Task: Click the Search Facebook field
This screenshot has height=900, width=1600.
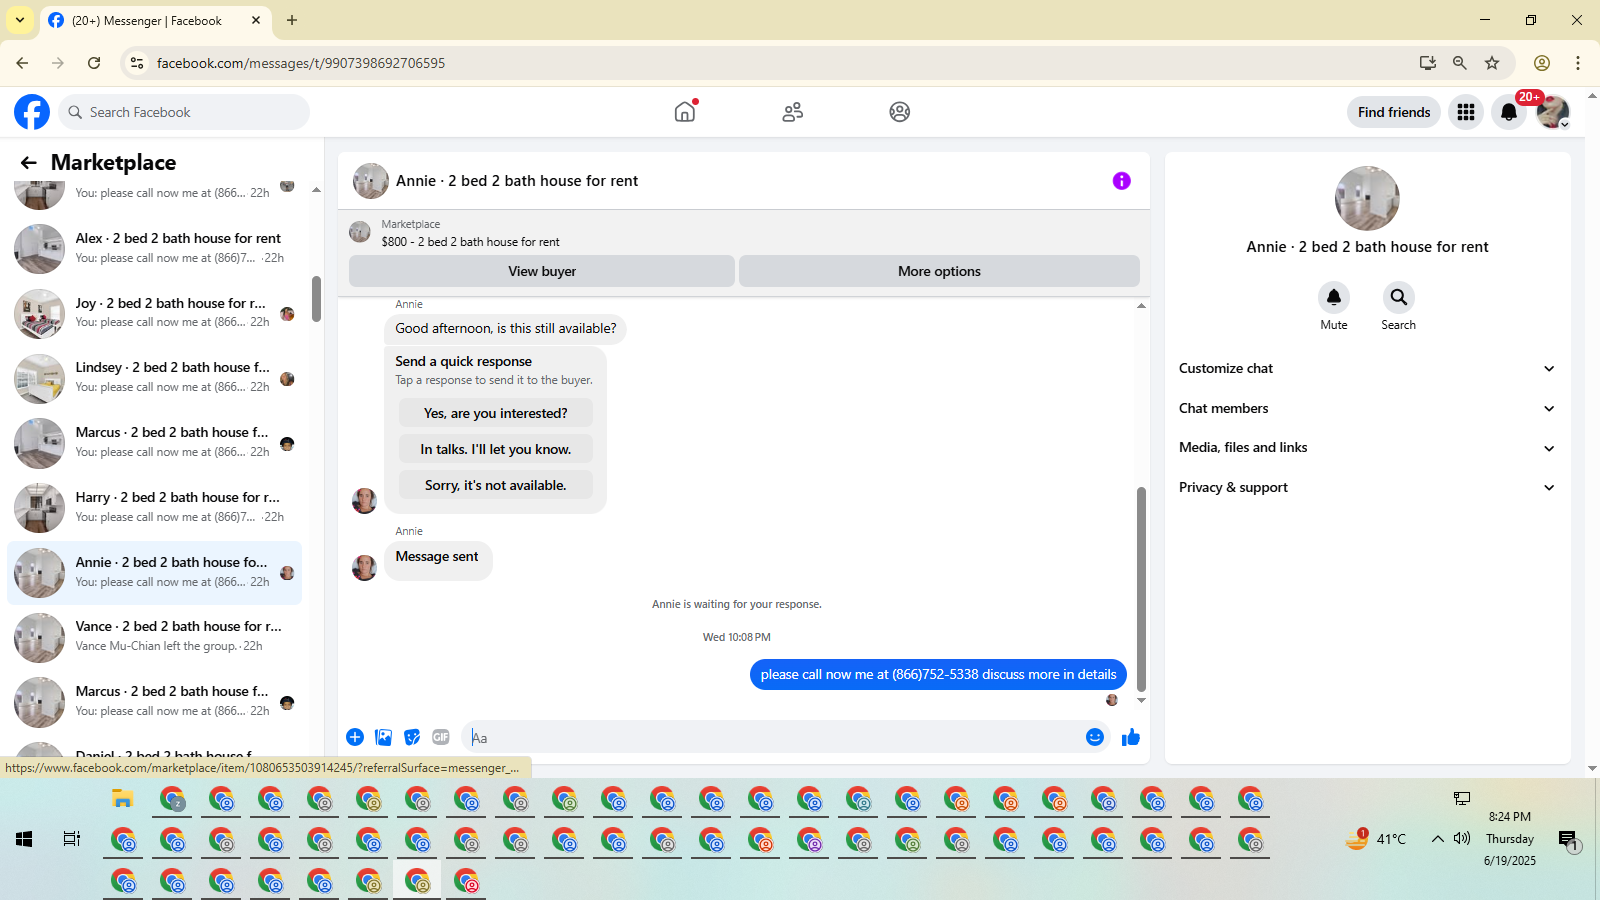Action: click(184, 112)
